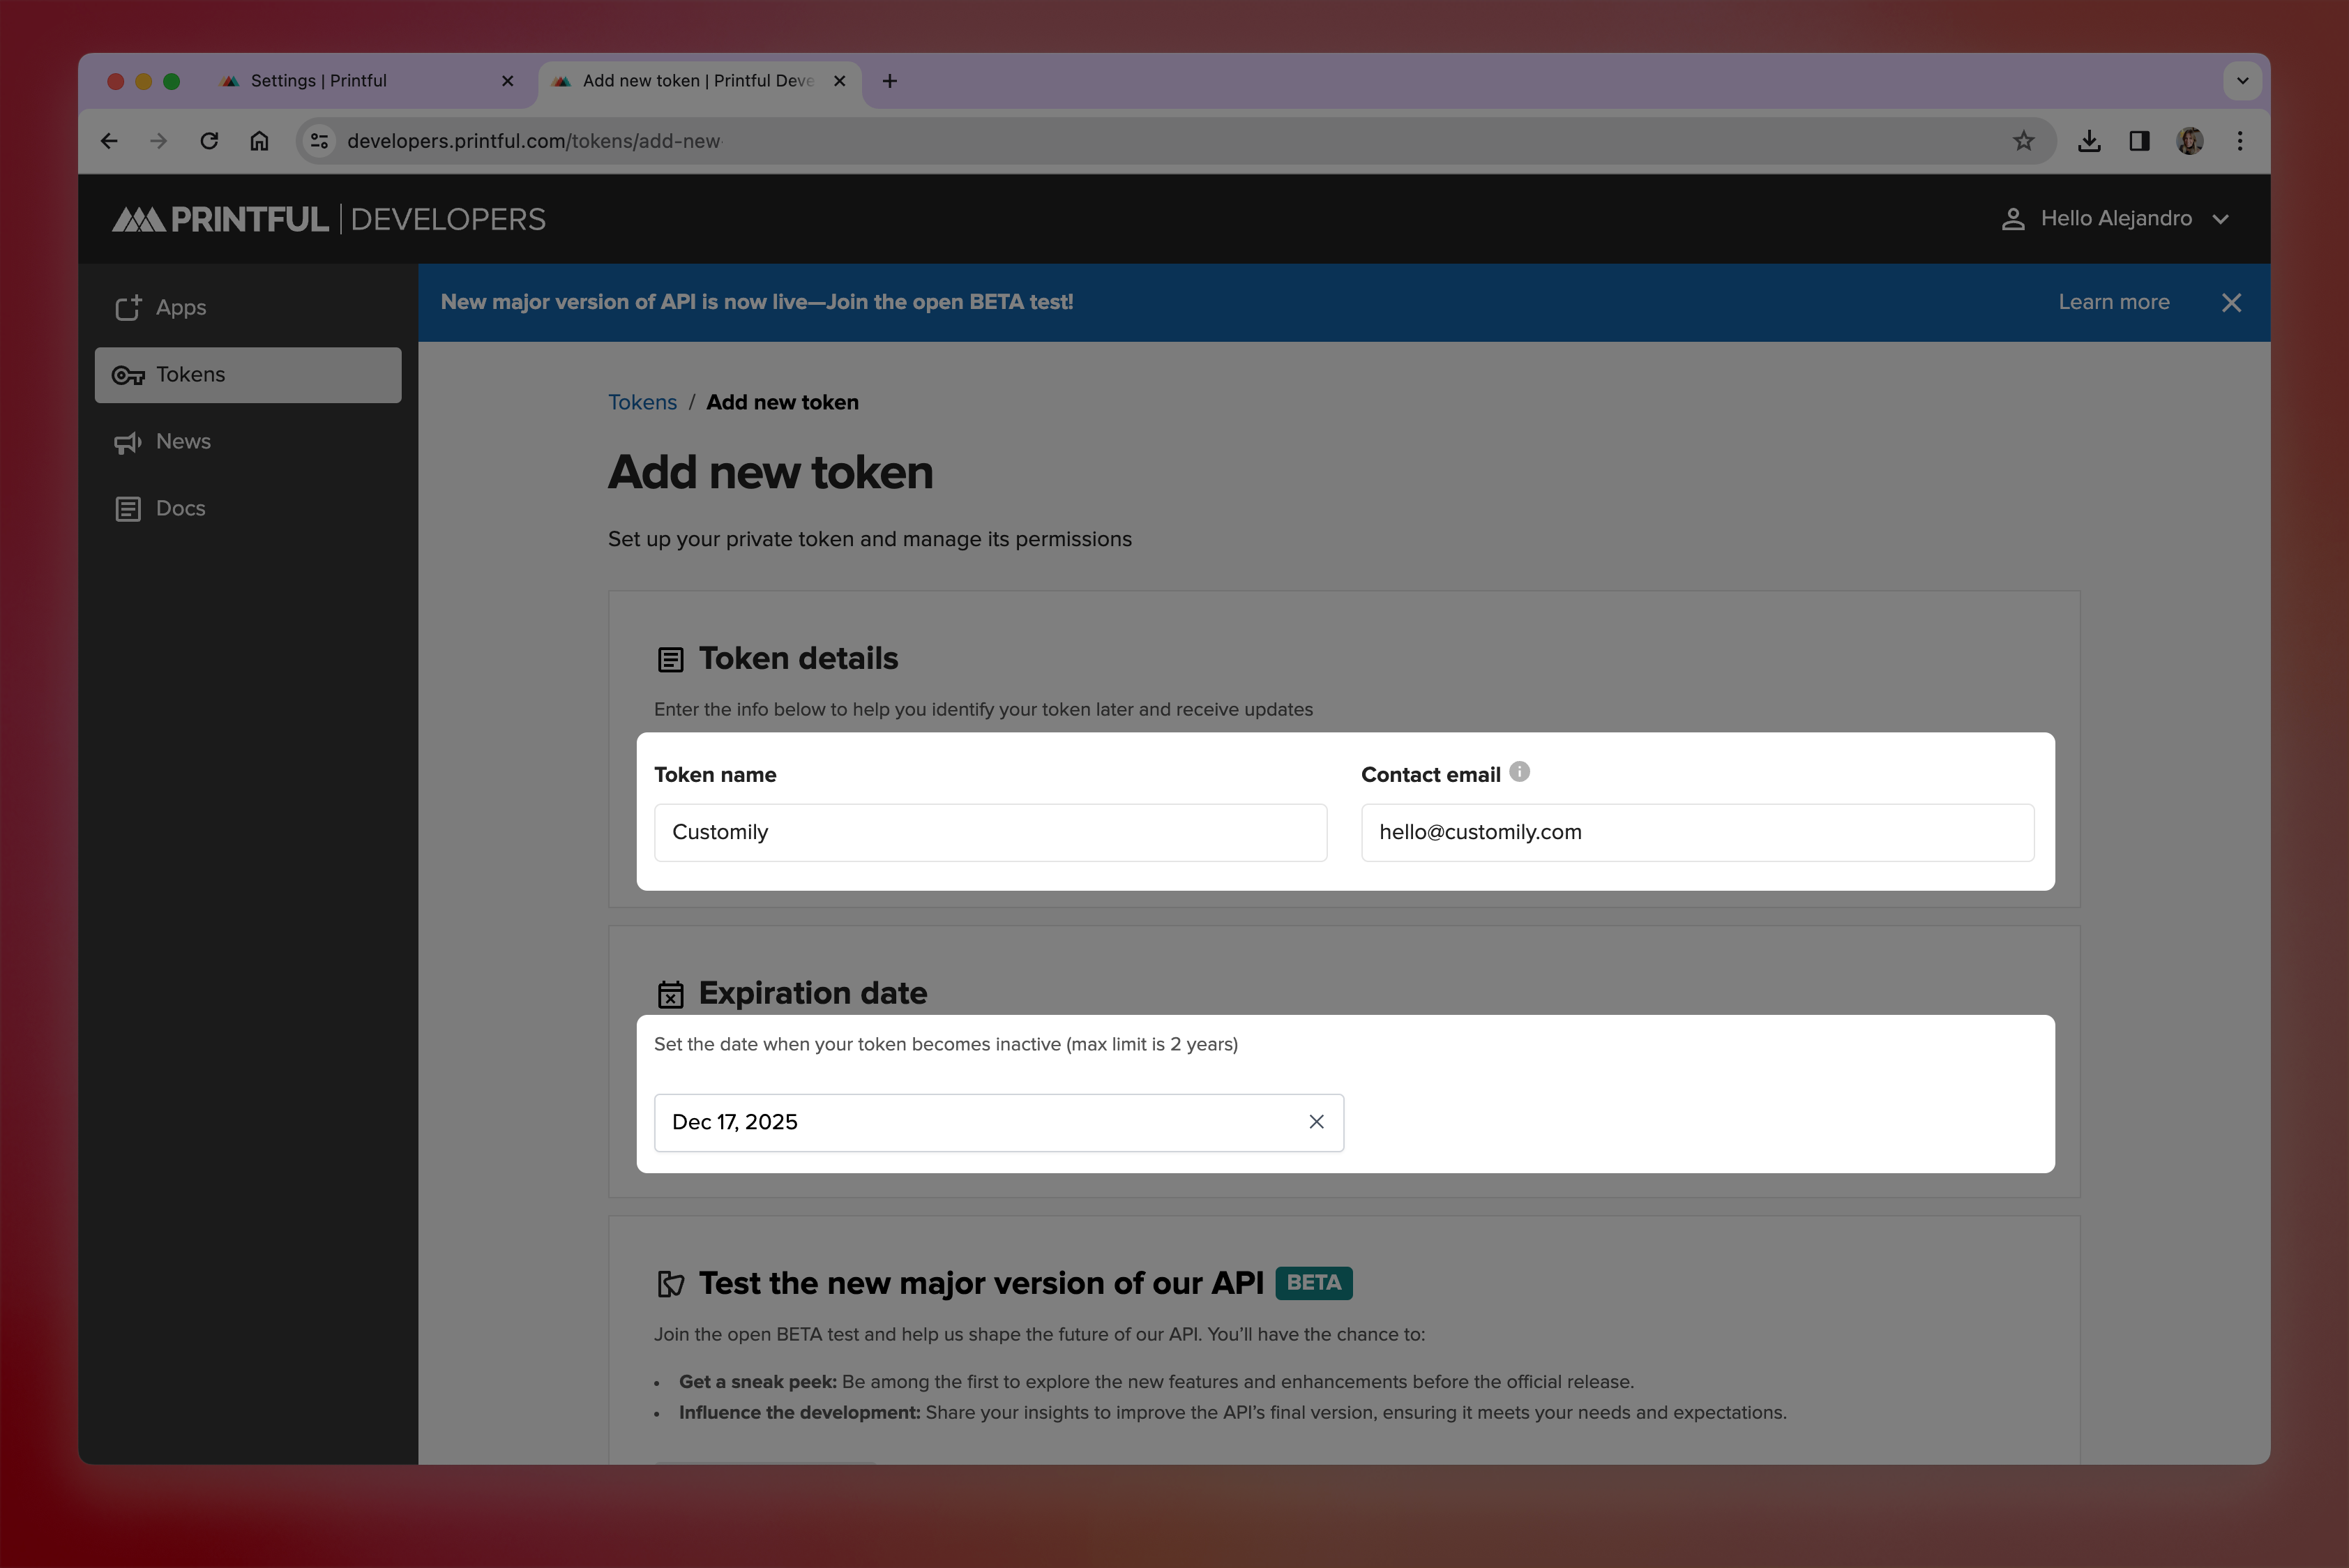Click the contact email info icon

[1519, 772]
